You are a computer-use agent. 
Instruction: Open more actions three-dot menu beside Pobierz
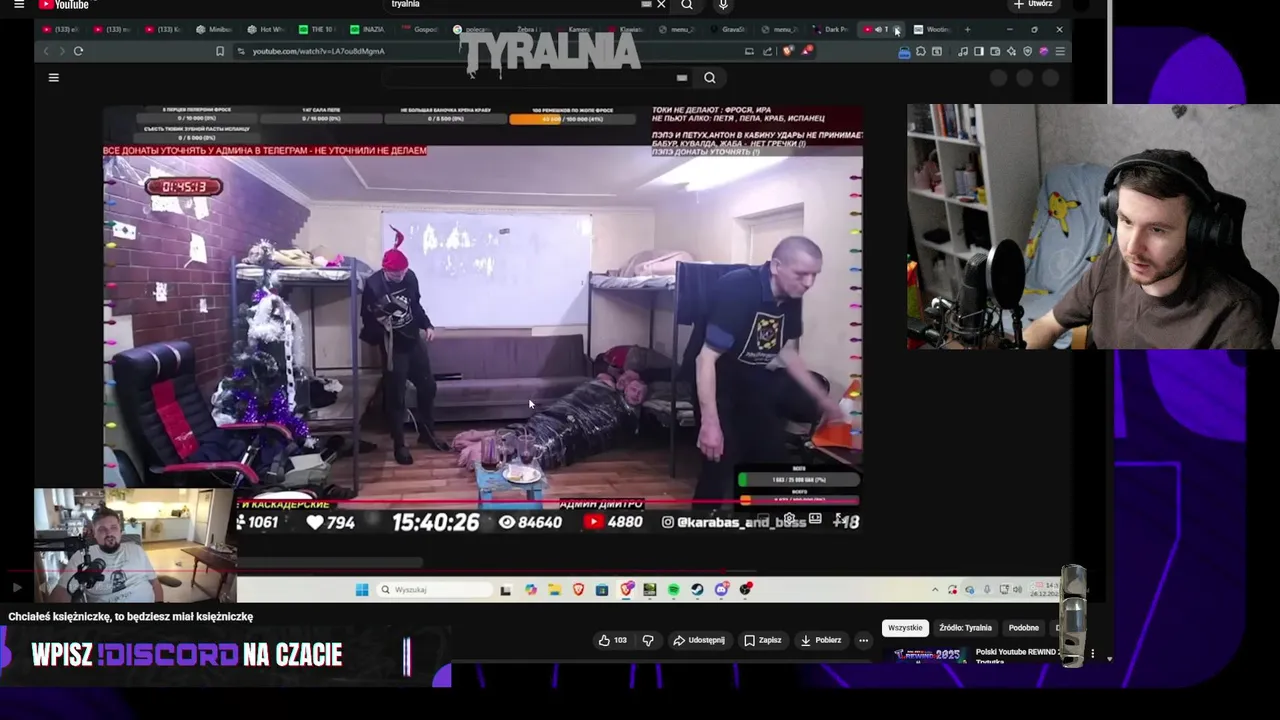pos(863,640)
